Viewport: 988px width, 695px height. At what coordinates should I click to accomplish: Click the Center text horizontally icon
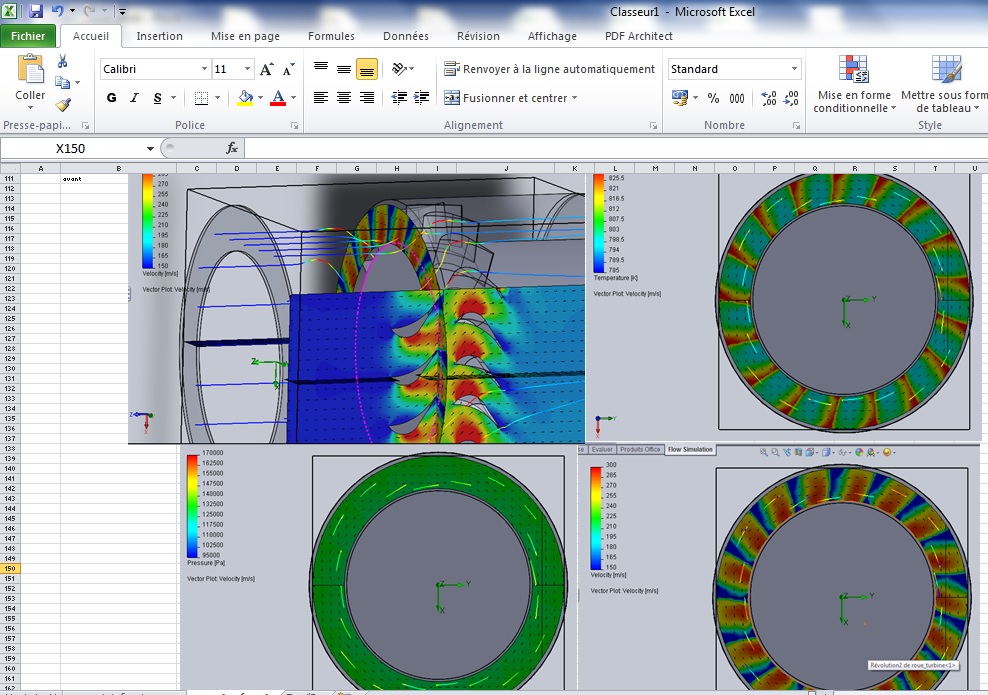tap(344, 98)
